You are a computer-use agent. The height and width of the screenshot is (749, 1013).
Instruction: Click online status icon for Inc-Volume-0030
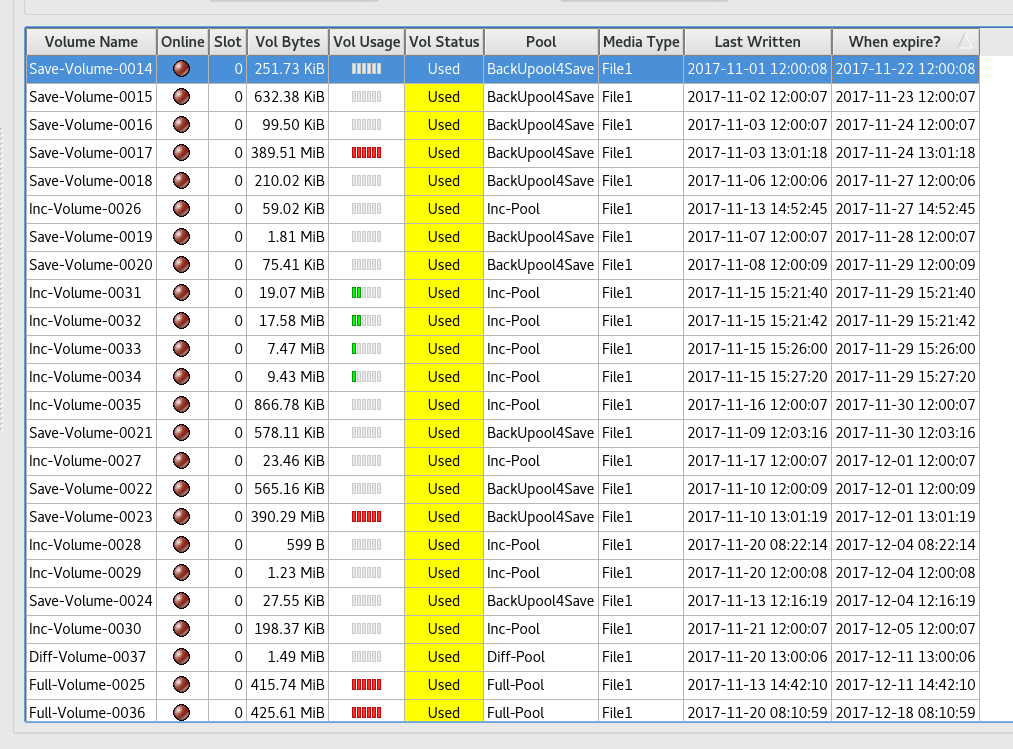point(182,628)
